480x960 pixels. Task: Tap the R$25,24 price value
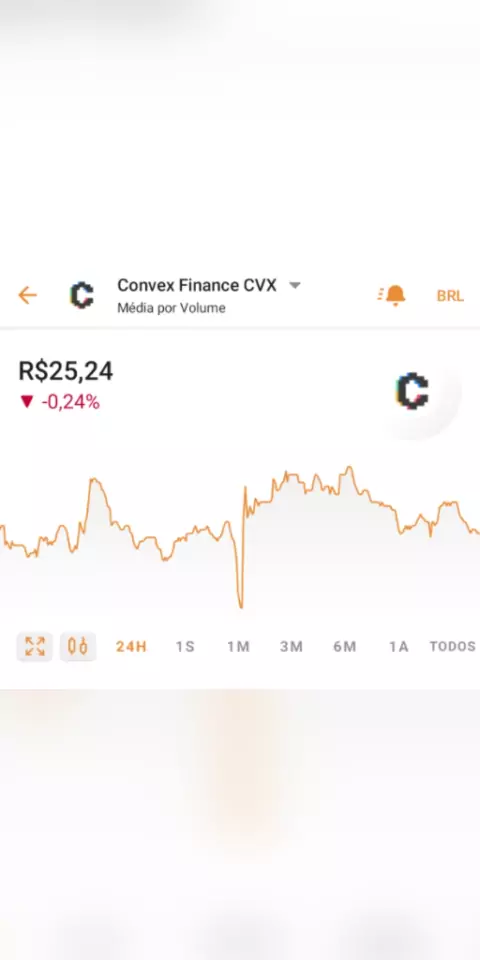click(x=66, y=372)
